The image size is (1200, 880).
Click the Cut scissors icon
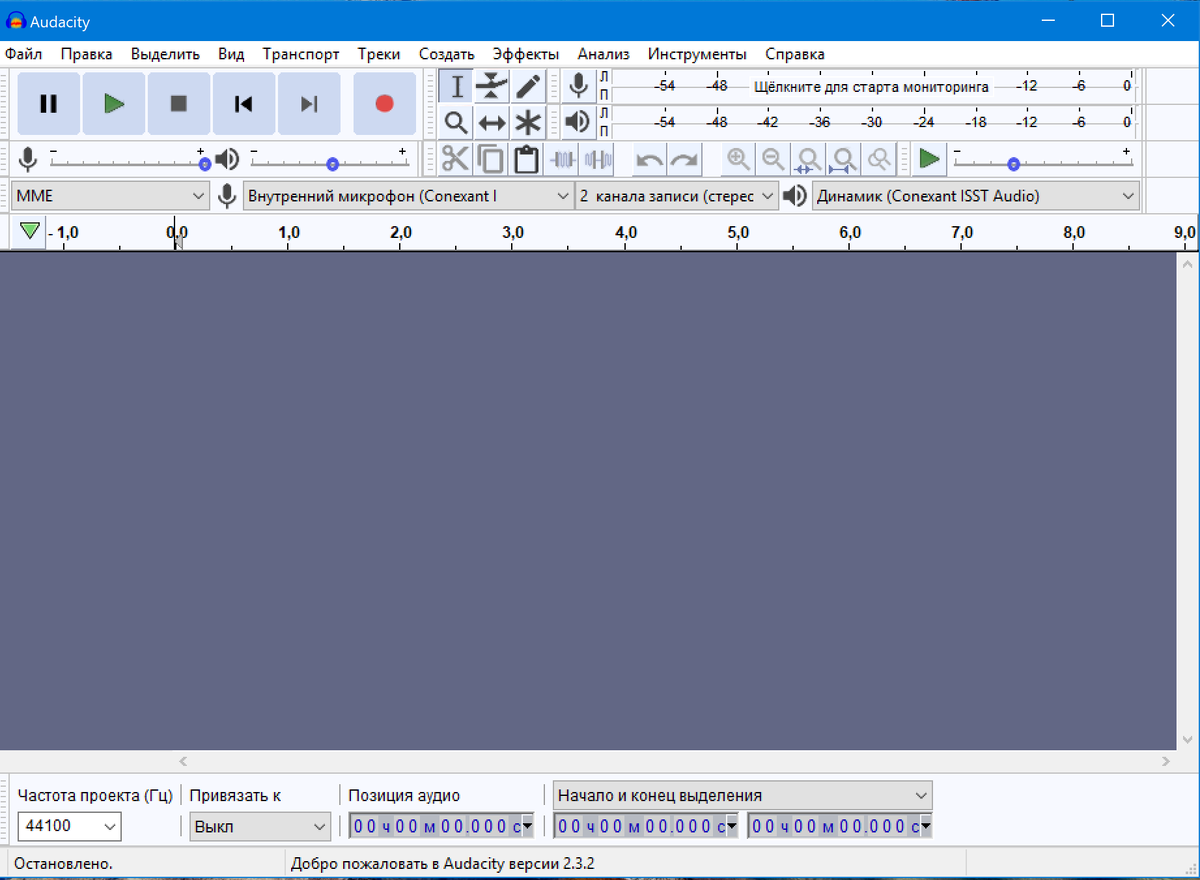coord(455,159)
